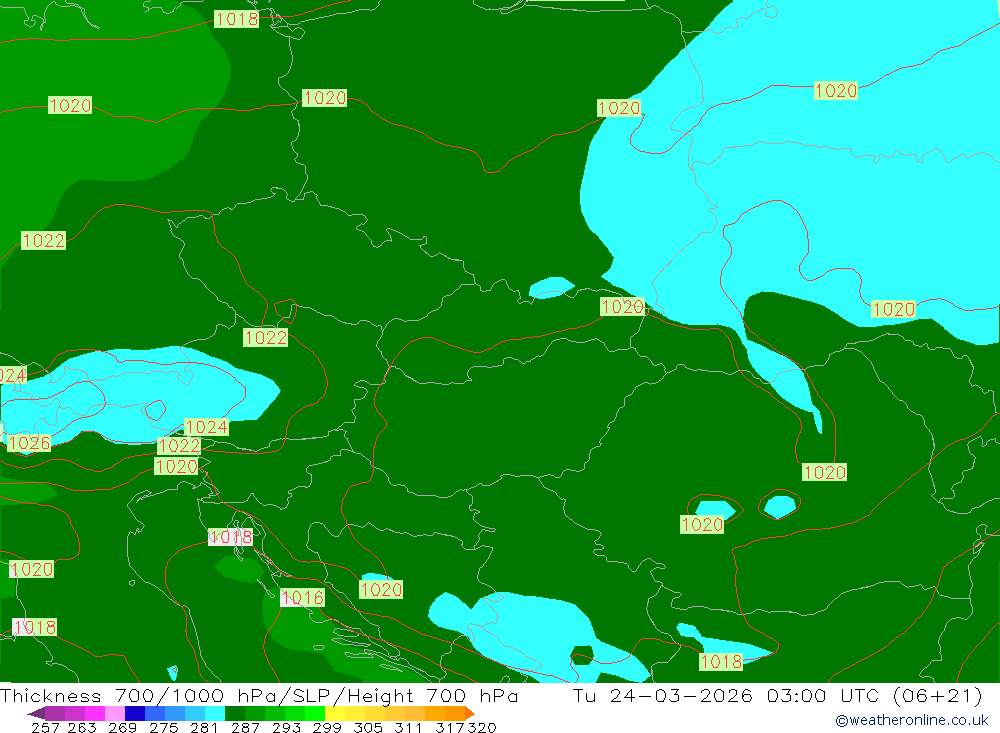Click the 317 legend value
This screenshot has height=733, width=1000.
click(x=450, y=727)
